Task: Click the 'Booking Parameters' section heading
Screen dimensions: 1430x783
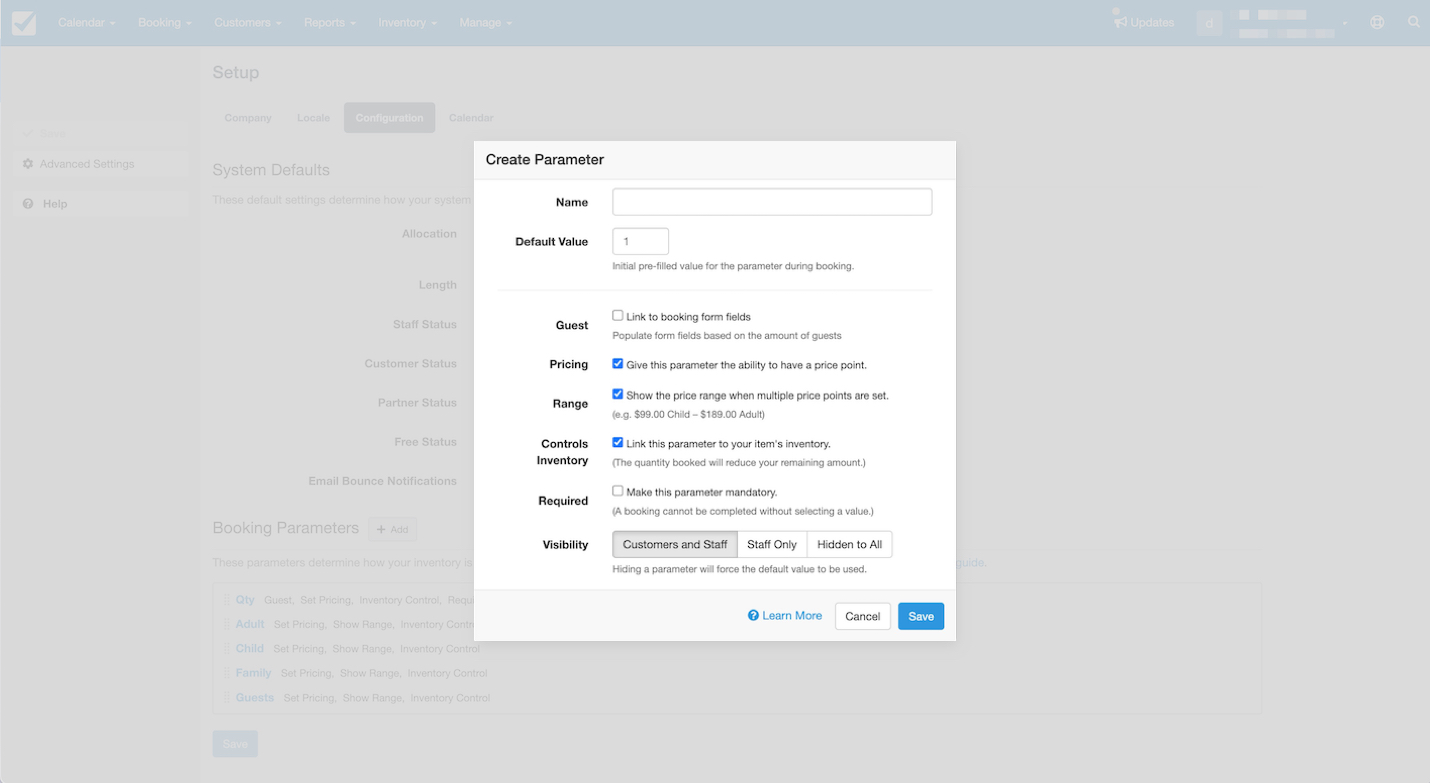Action: click(285, 528)
